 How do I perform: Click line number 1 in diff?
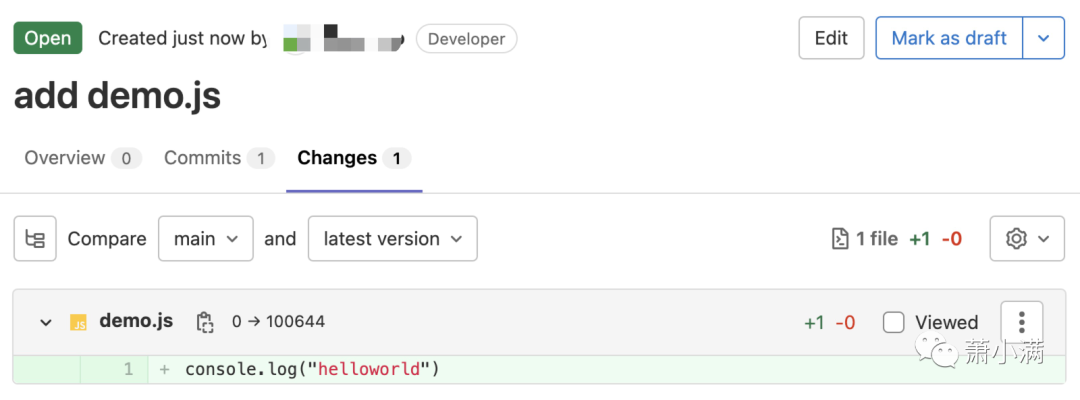point(128,370)
